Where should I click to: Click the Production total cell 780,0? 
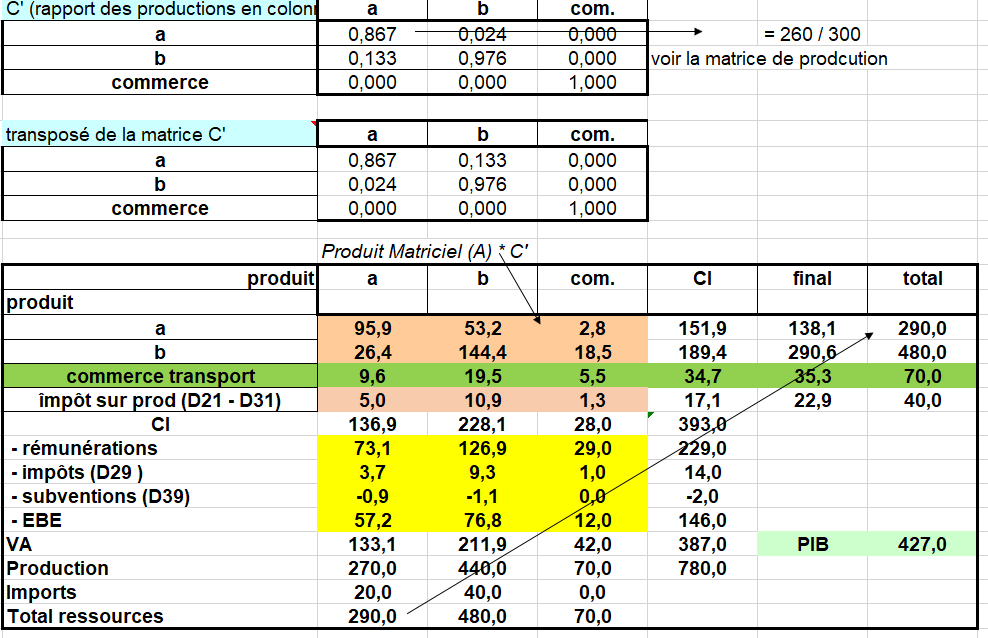[x=702, y=568]
